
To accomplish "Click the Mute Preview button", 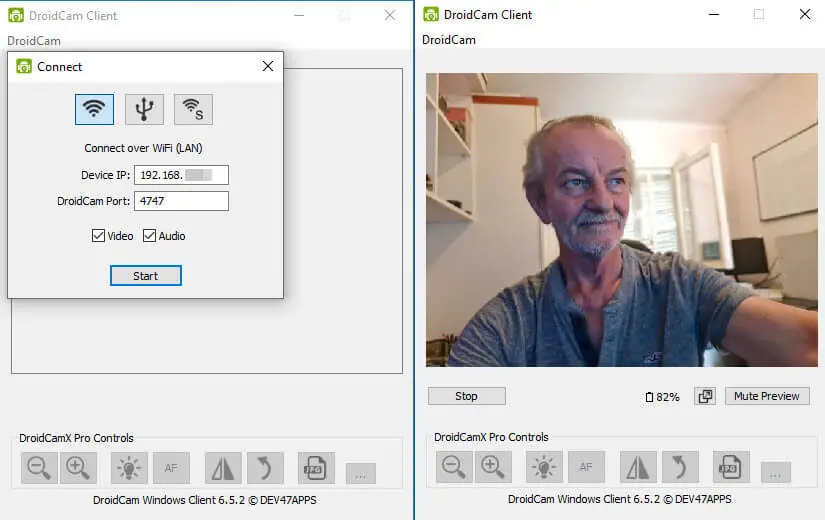I will 767,396.
